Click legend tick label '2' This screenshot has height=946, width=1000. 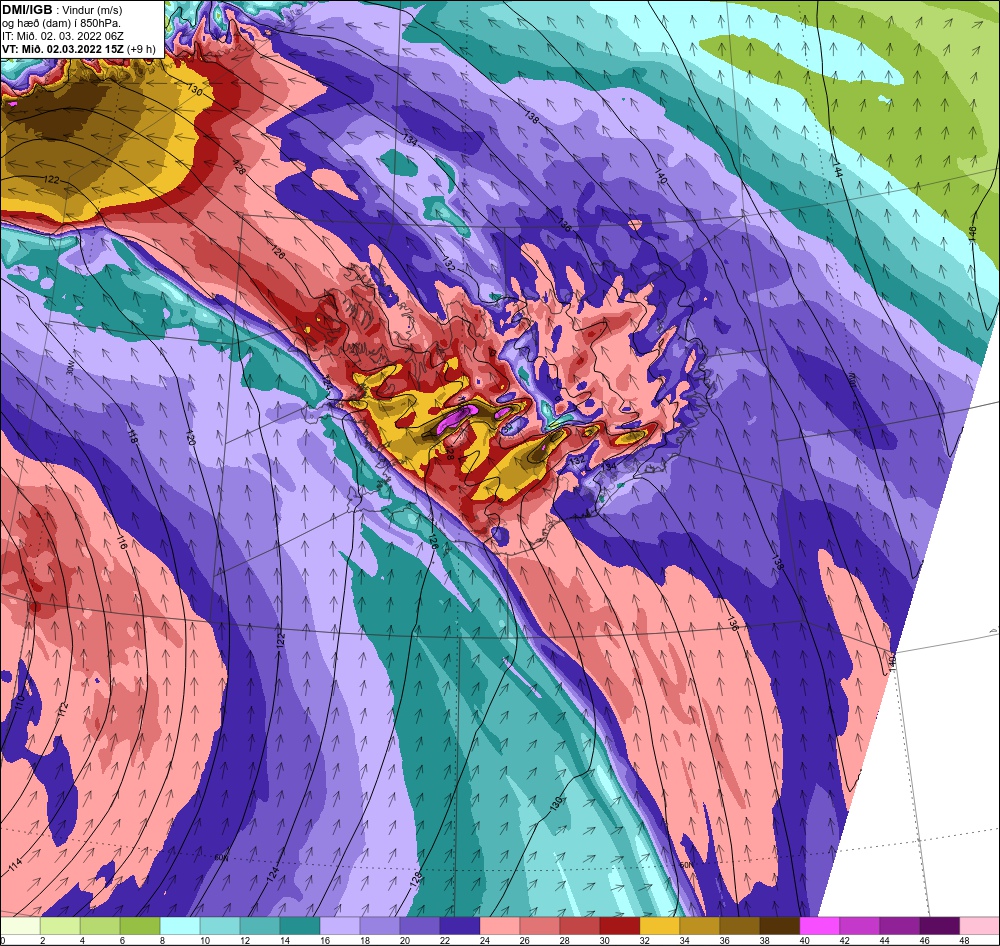click(x=43, y=940)
